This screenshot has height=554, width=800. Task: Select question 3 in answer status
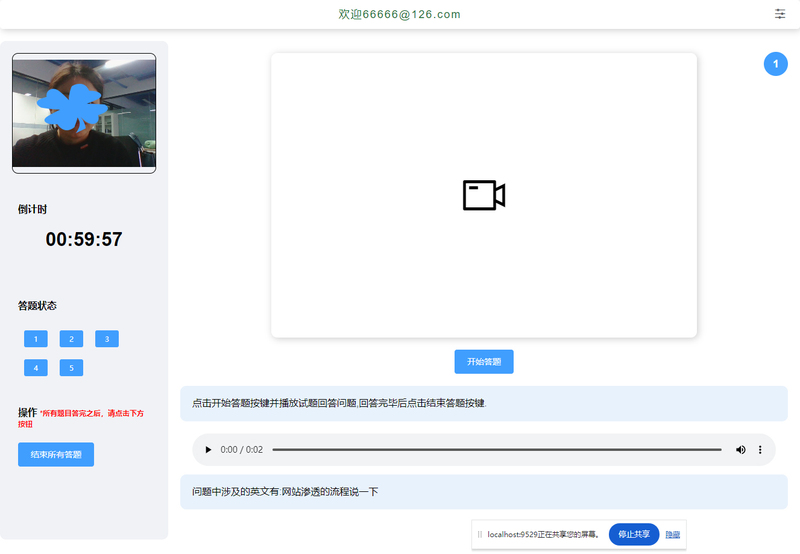click(107, 339)
